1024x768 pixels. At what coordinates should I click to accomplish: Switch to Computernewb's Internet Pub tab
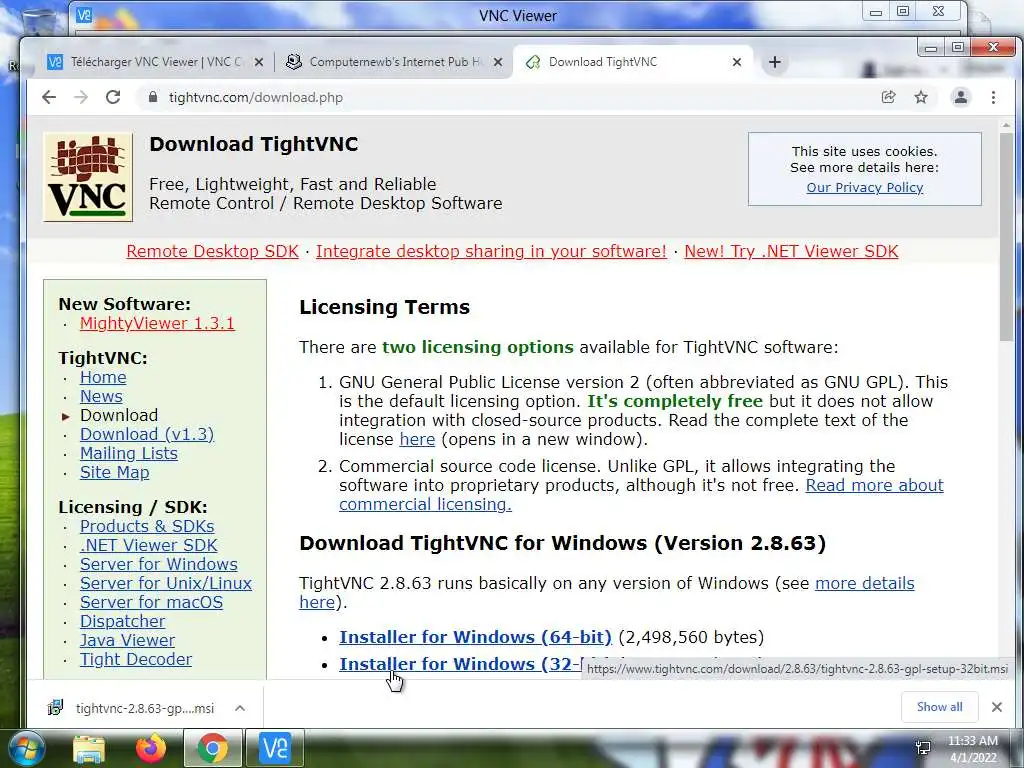click(x=395, y=62)
